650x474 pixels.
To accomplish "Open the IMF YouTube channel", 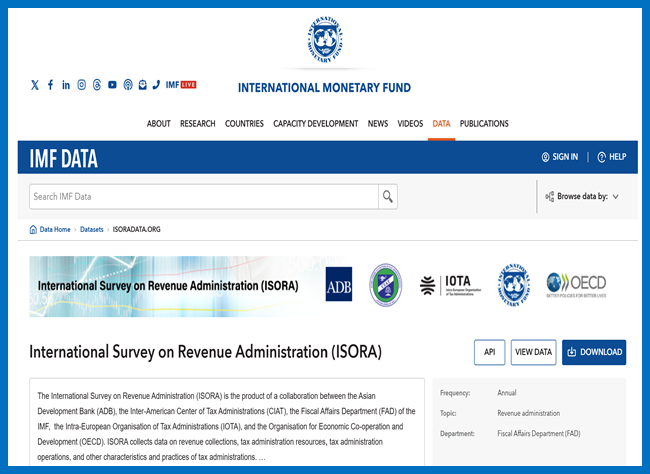I will (112, 85).
